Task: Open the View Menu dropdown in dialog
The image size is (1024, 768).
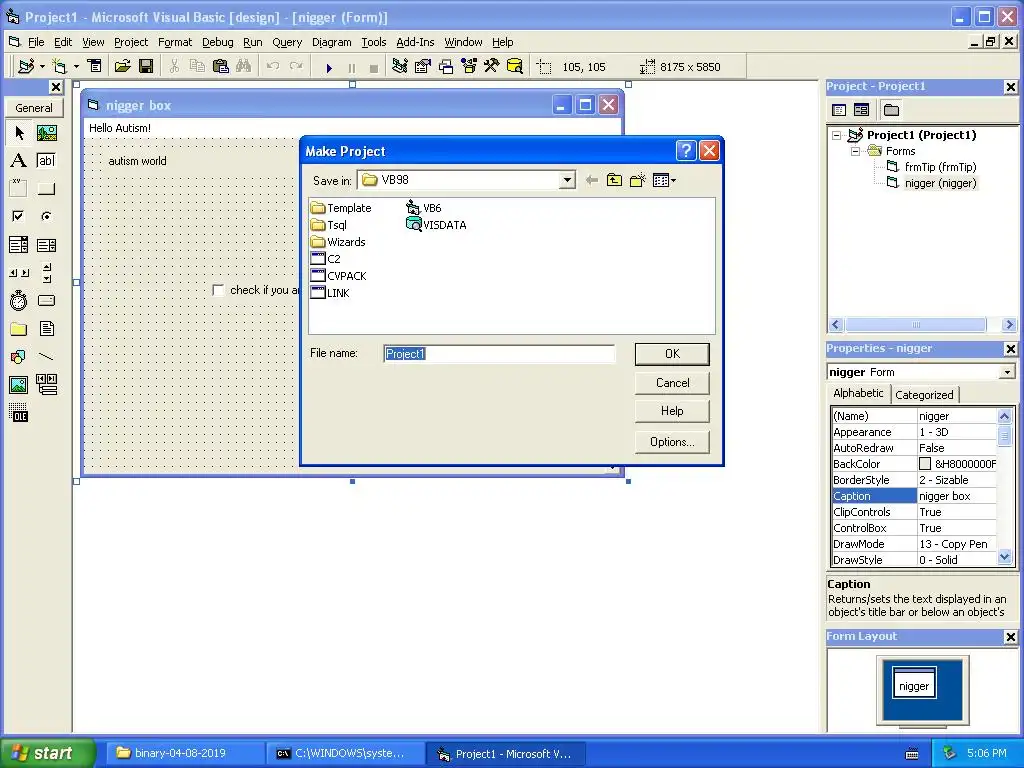Action: tap(664, 180)
